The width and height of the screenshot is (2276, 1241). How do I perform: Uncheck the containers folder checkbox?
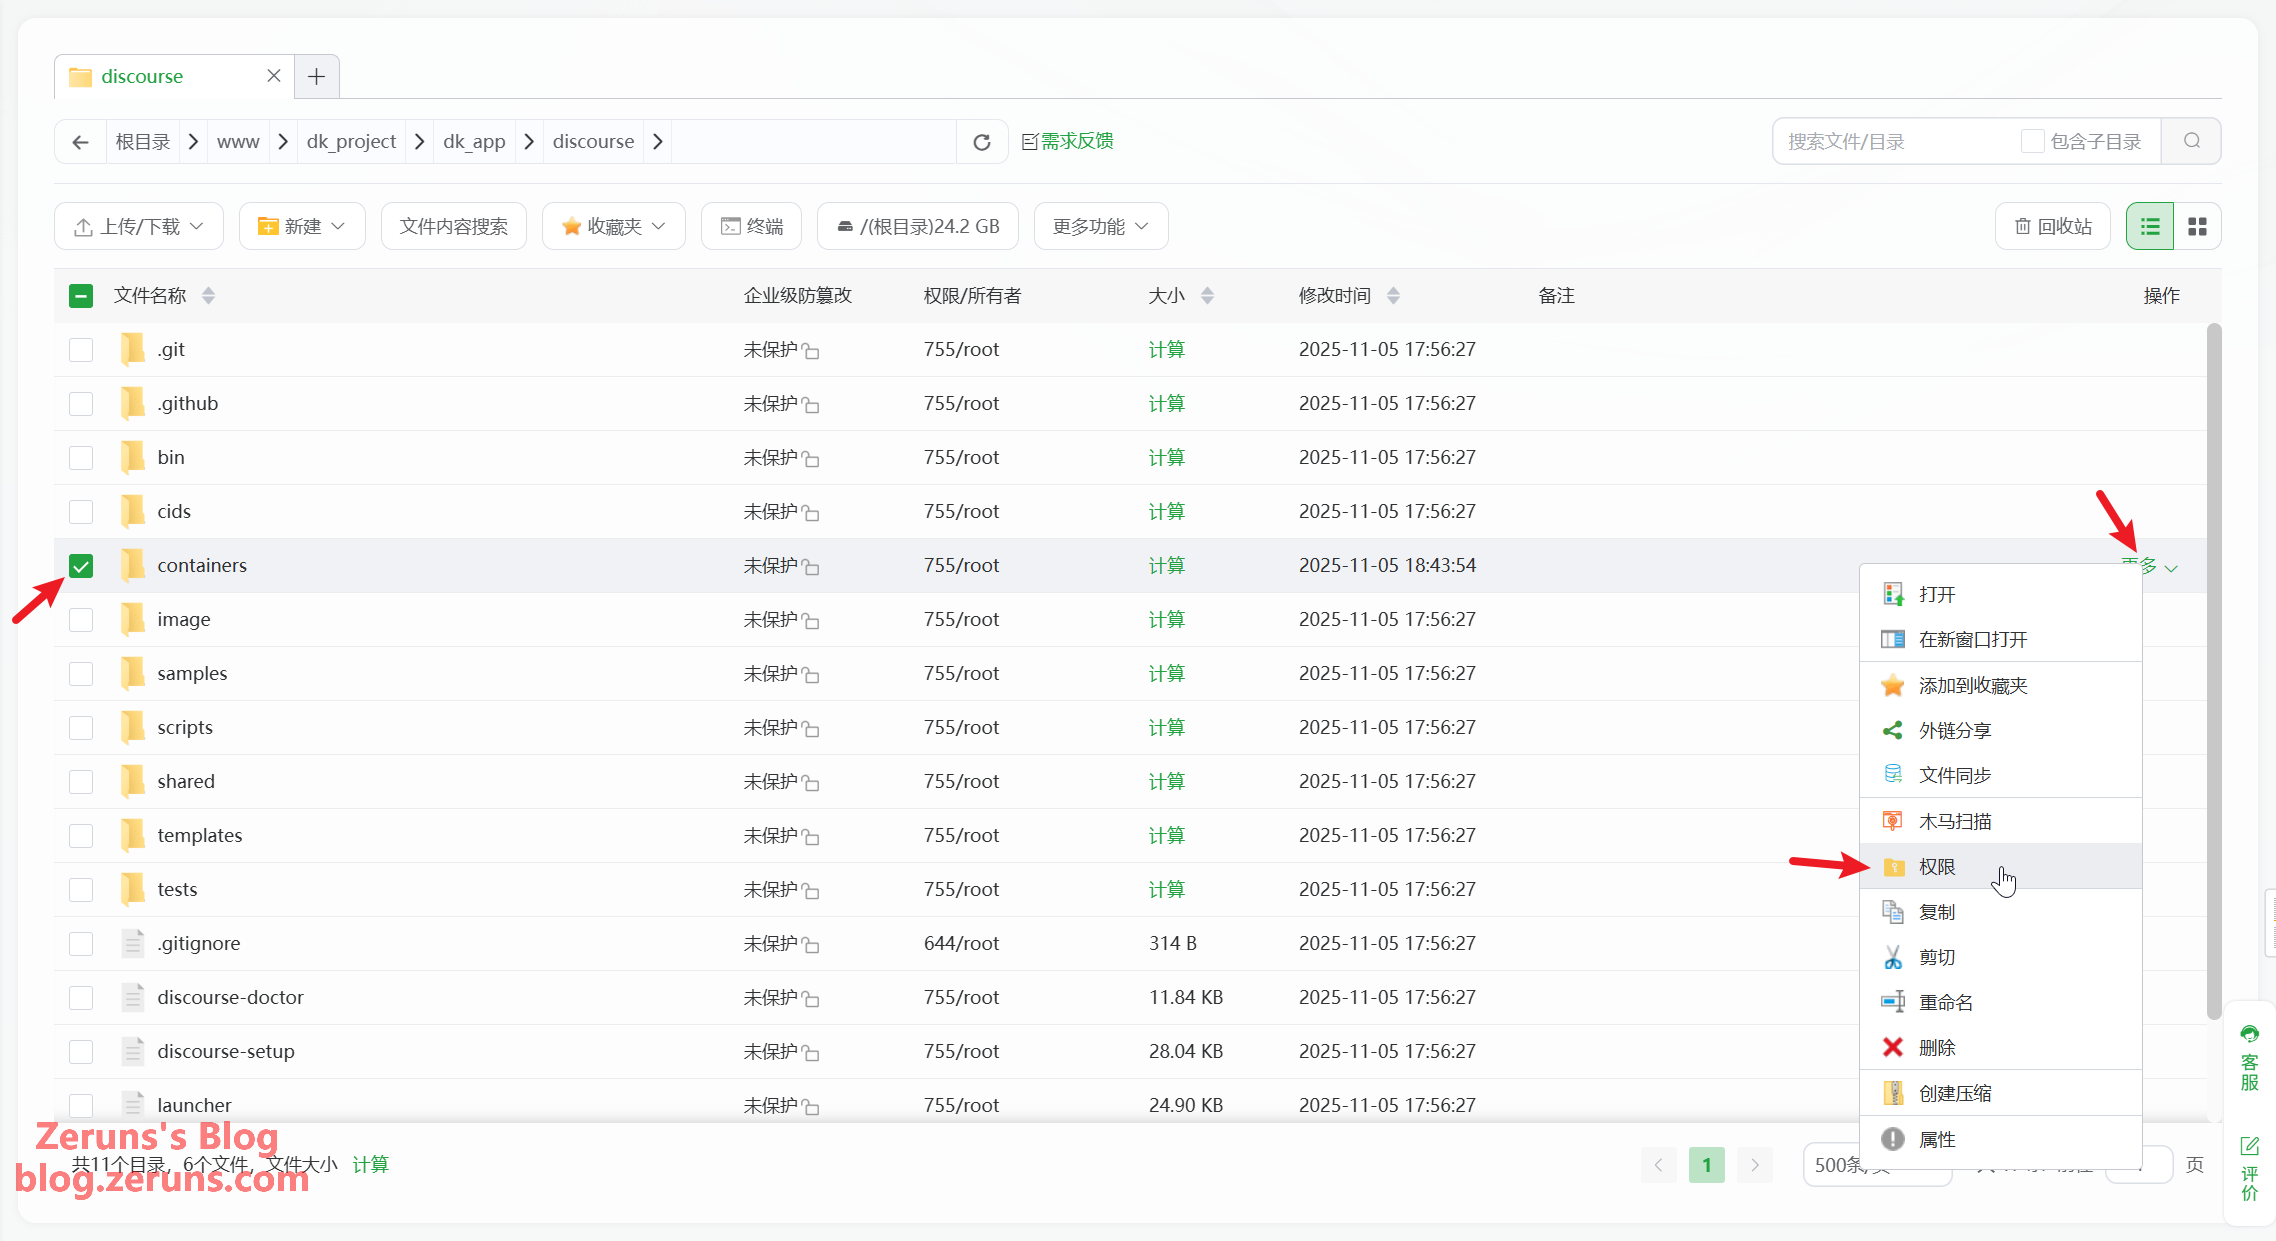coord(81,566)
